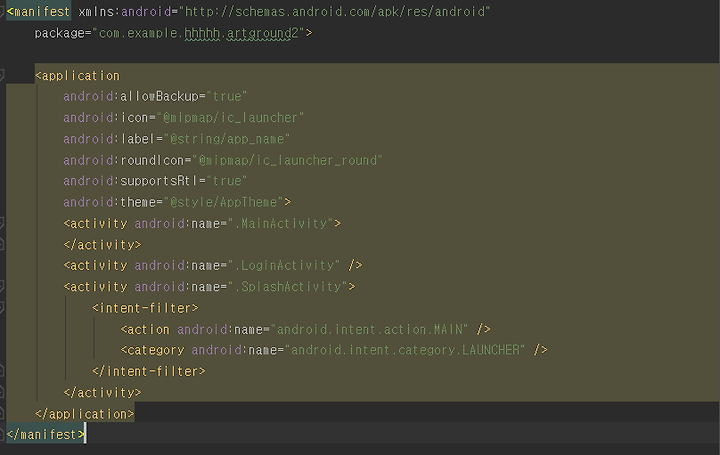Click the </activity> tag after </intent-filter>
This screenshot has height=455, width=720.
[102, 393]
